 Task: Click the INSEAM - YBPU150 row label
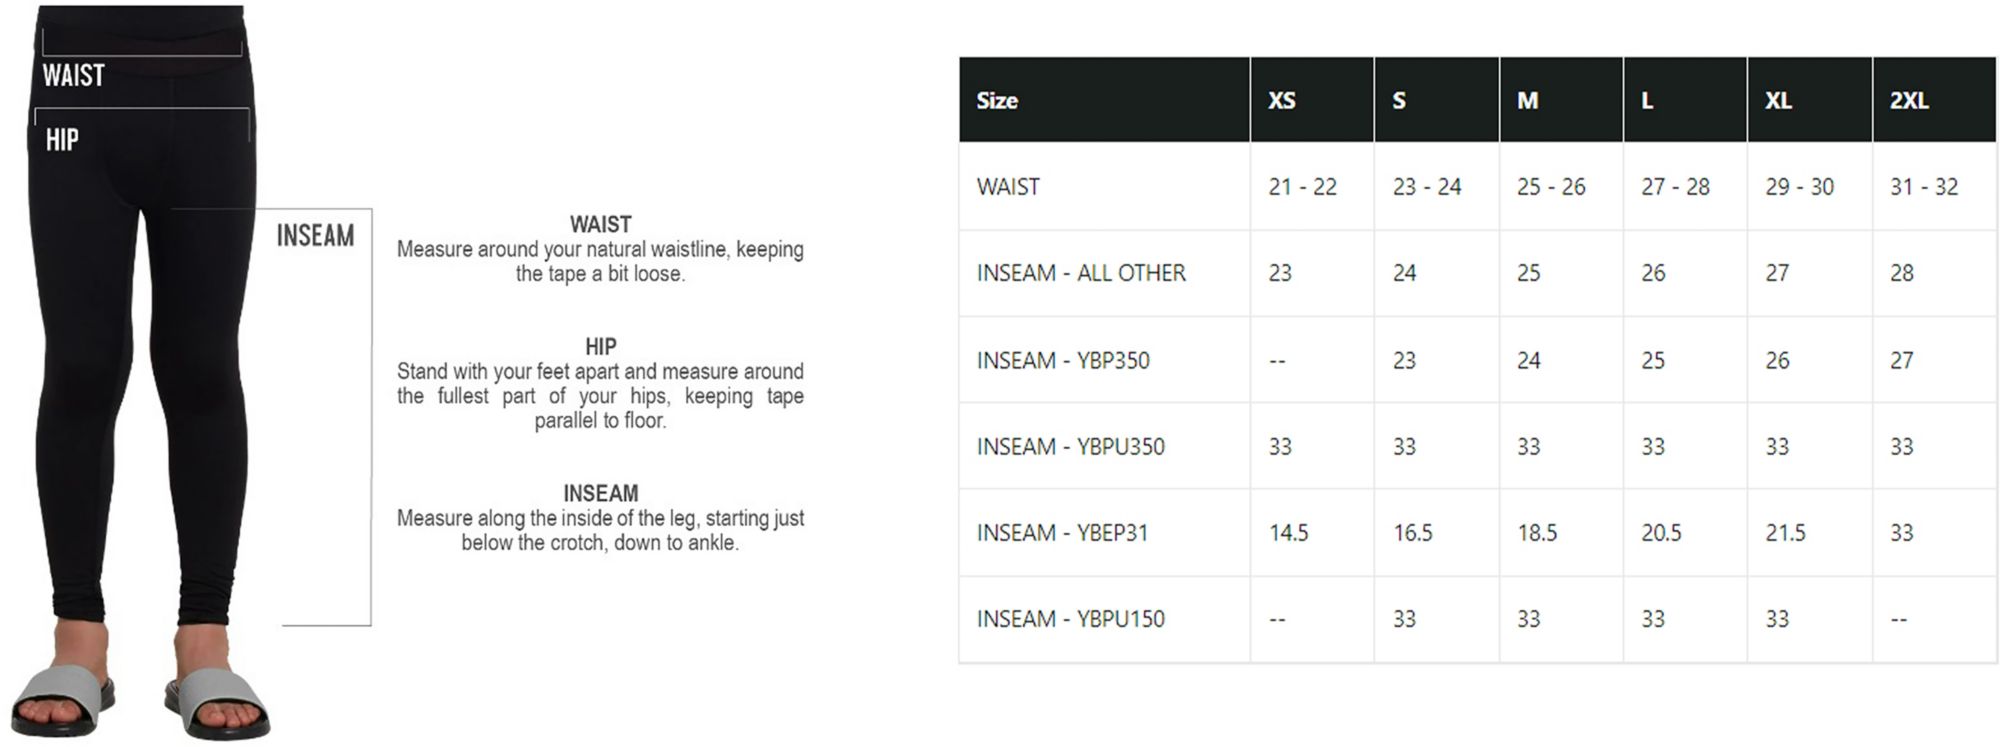(x=1070, y=619)
